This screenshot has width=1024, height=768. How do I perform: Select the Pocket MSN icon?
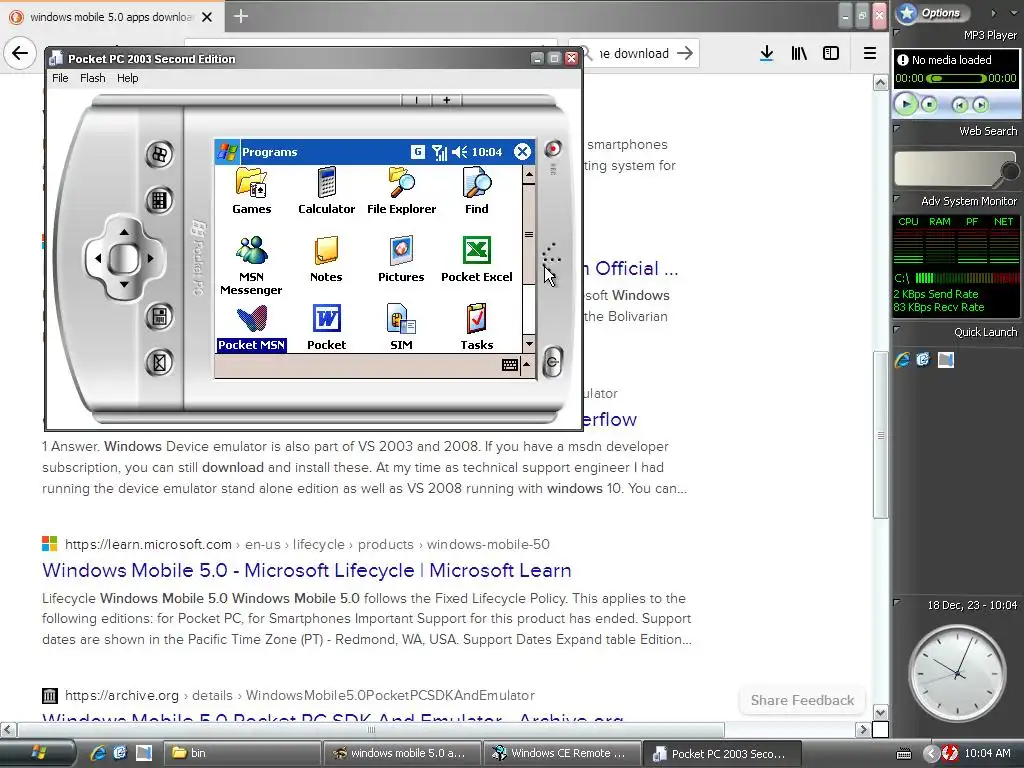(251, 328)
